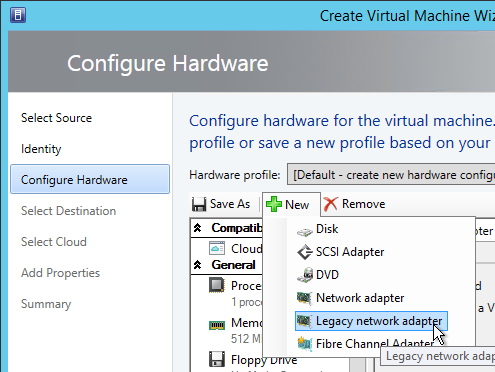Image resolution: width=495 pixels, height=372 pixels.
Task: Click the Network adapter card icon
Action: click(x=304, y=298)
